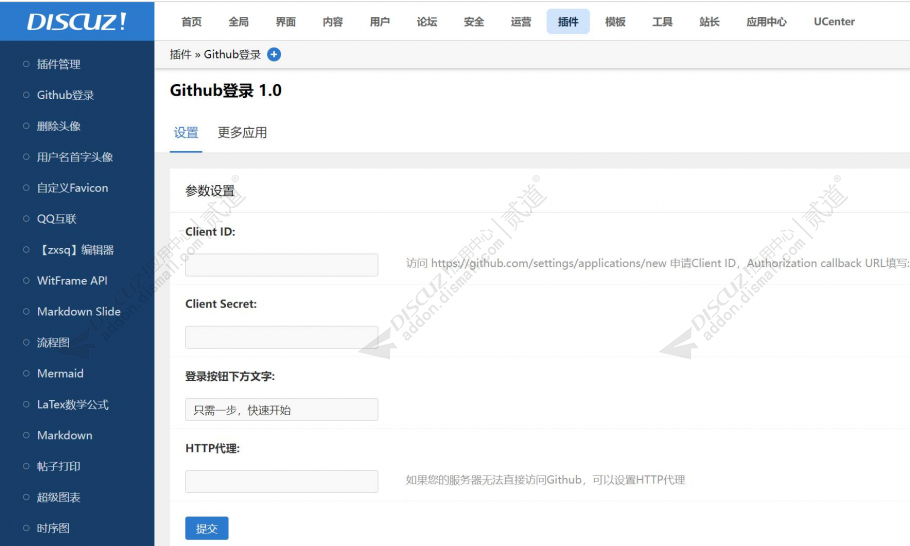The height and width of the screenshot is (546, 910).
Task: Click the Client ID help text with Github URL
Action: click(x=657, y=263)
